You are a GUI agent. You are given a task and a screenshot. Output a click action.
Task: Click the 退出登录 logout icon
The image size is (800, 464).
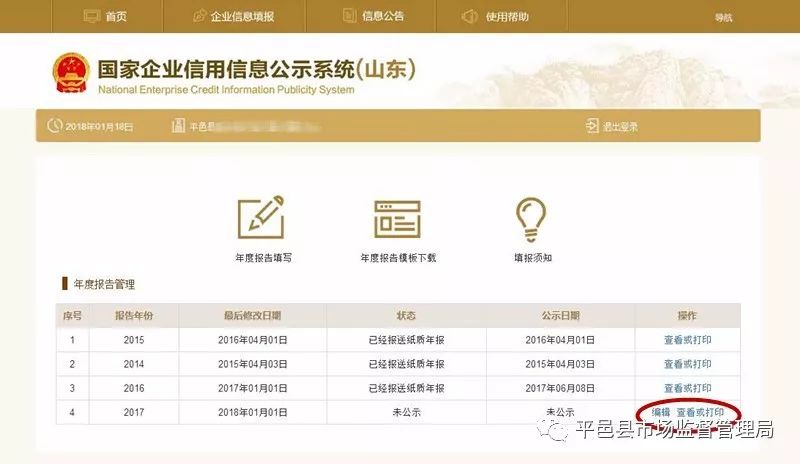592,126
